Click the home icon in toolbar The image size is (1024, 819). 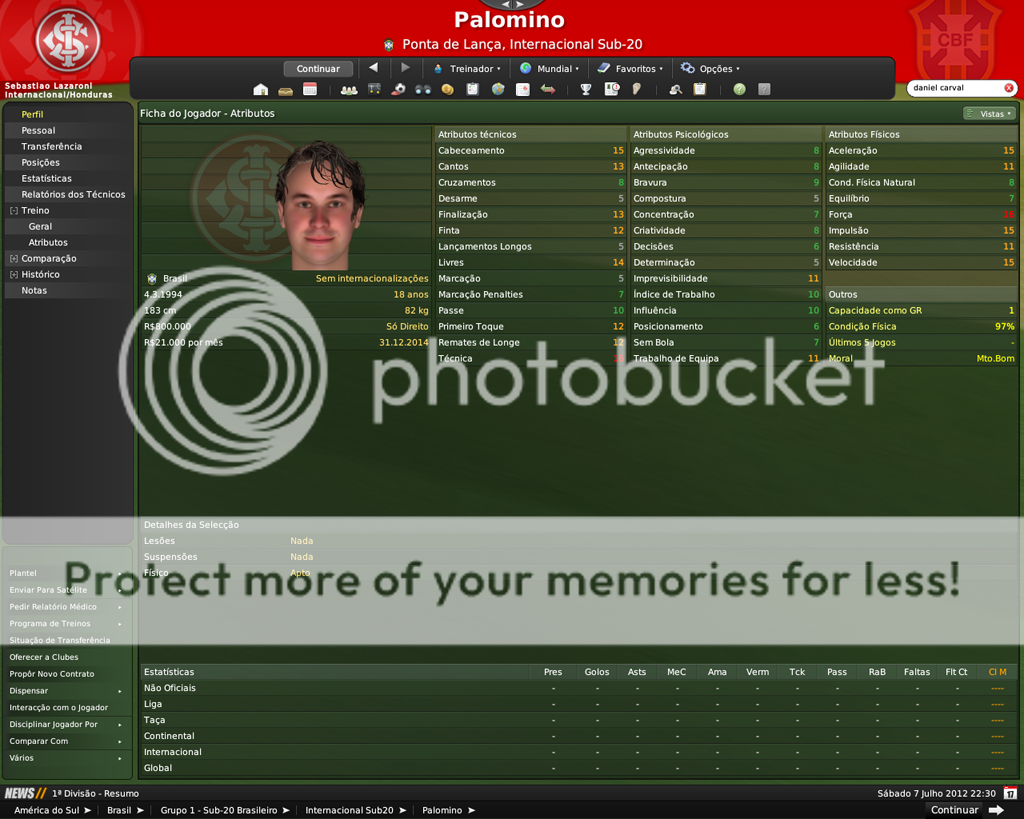point(260,90)
